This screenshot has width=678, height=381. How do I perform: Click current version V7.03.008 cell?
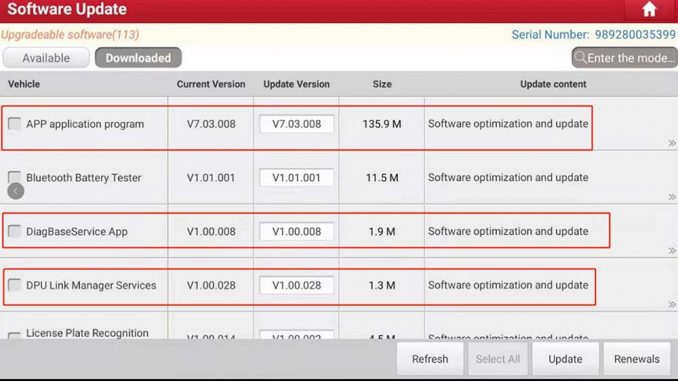[211, 124]
